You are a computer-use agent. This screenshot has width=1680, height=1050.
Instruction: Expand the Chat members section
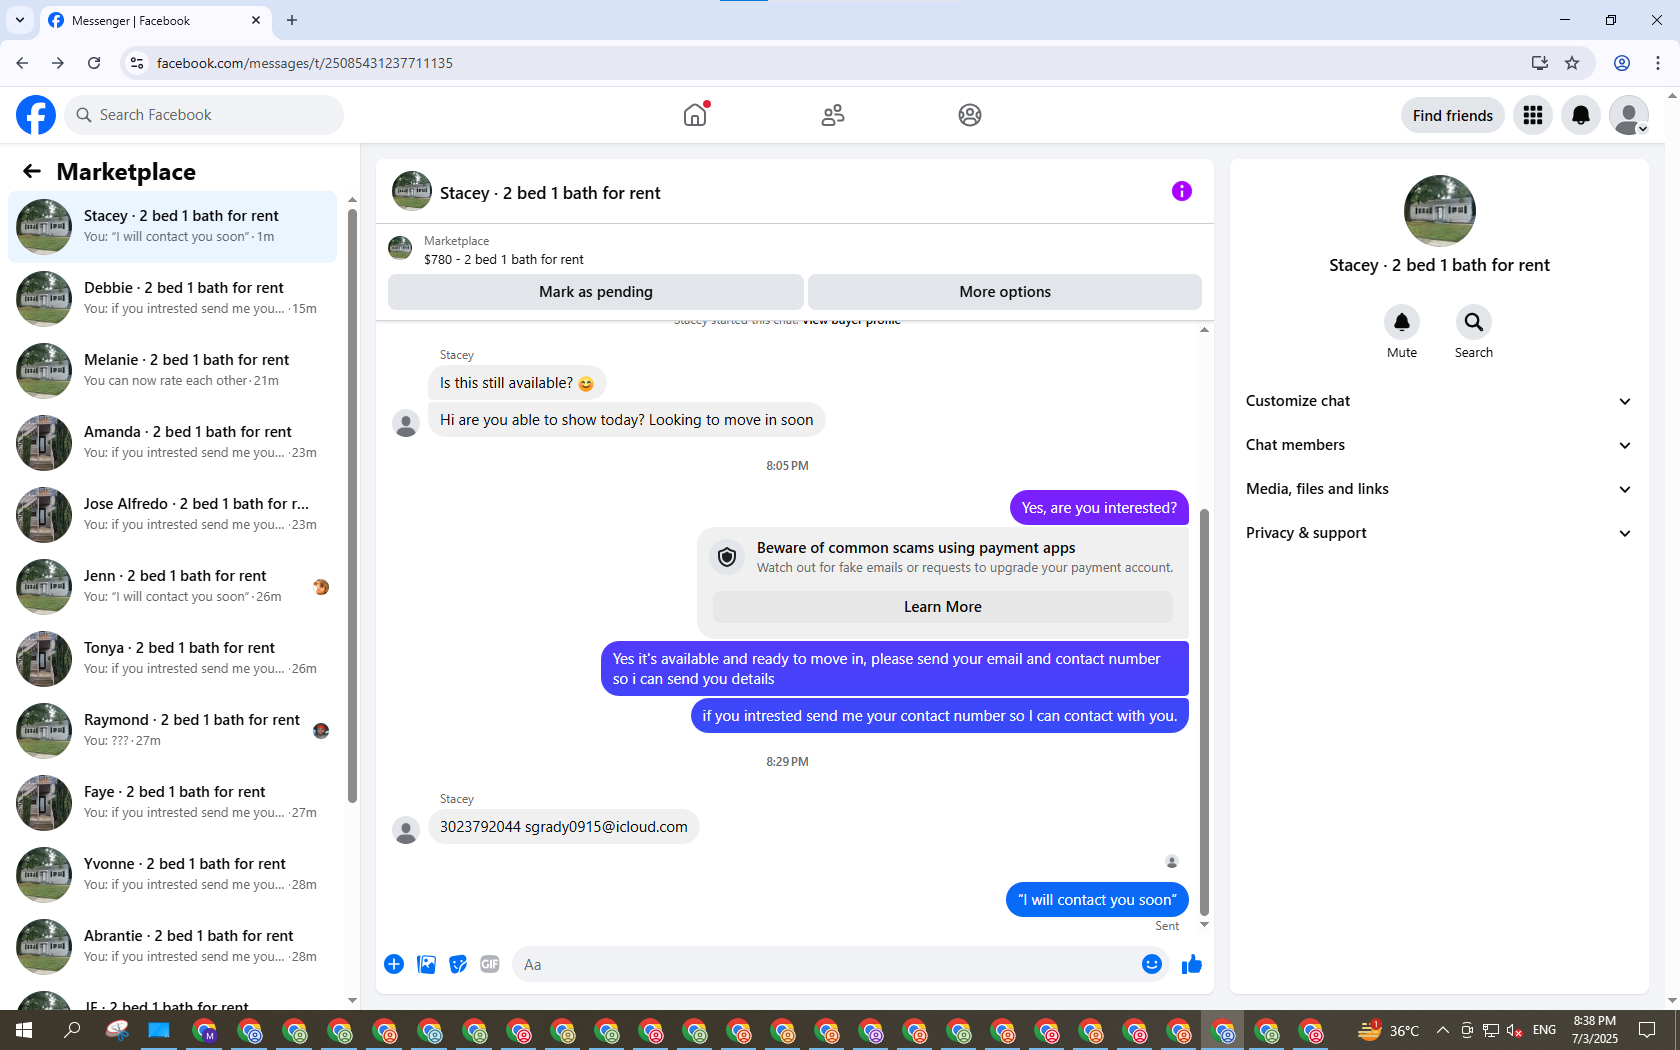click(1439, 445)
